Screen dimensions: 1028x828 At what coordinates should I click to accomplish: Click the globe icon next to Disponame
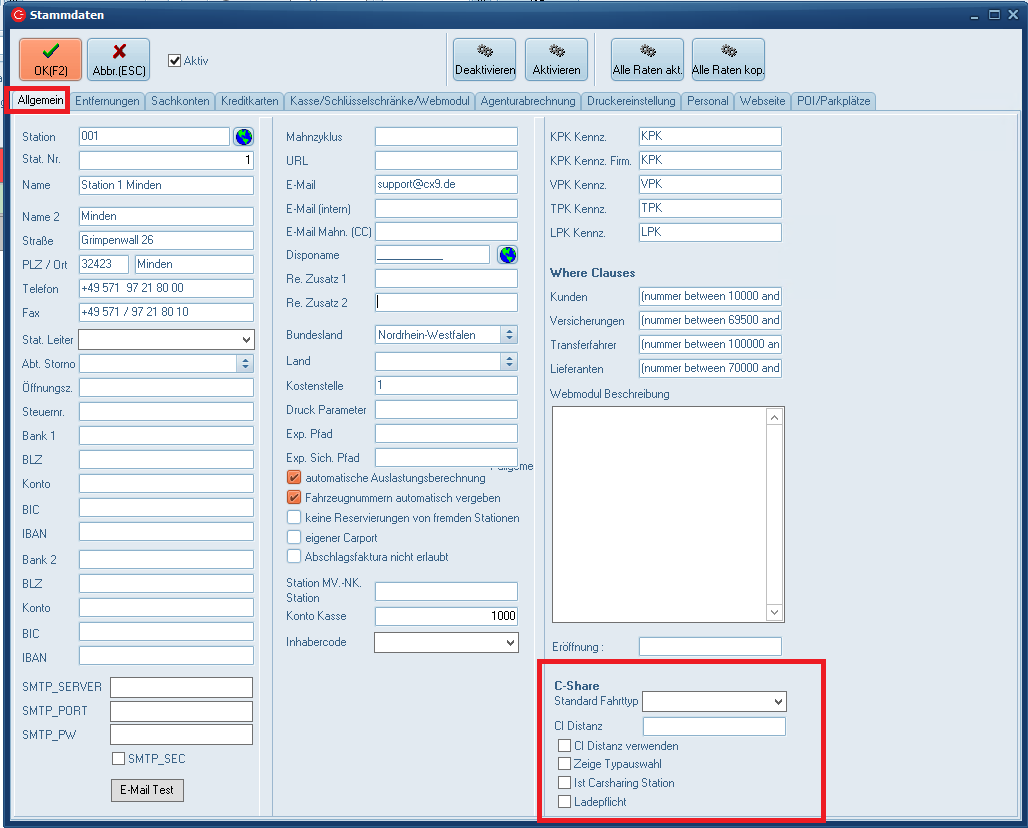coord(507,255)
